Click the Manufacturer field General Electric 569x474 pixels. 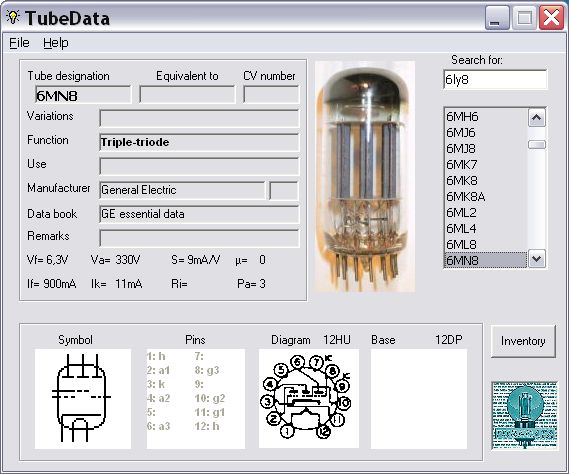click(182, 190)
